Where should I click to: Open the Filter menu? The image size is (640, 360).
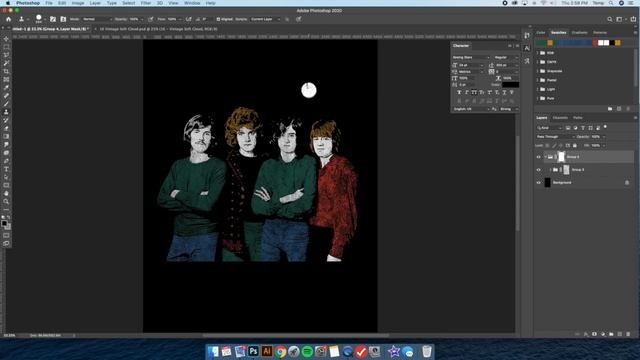point(146,3)
